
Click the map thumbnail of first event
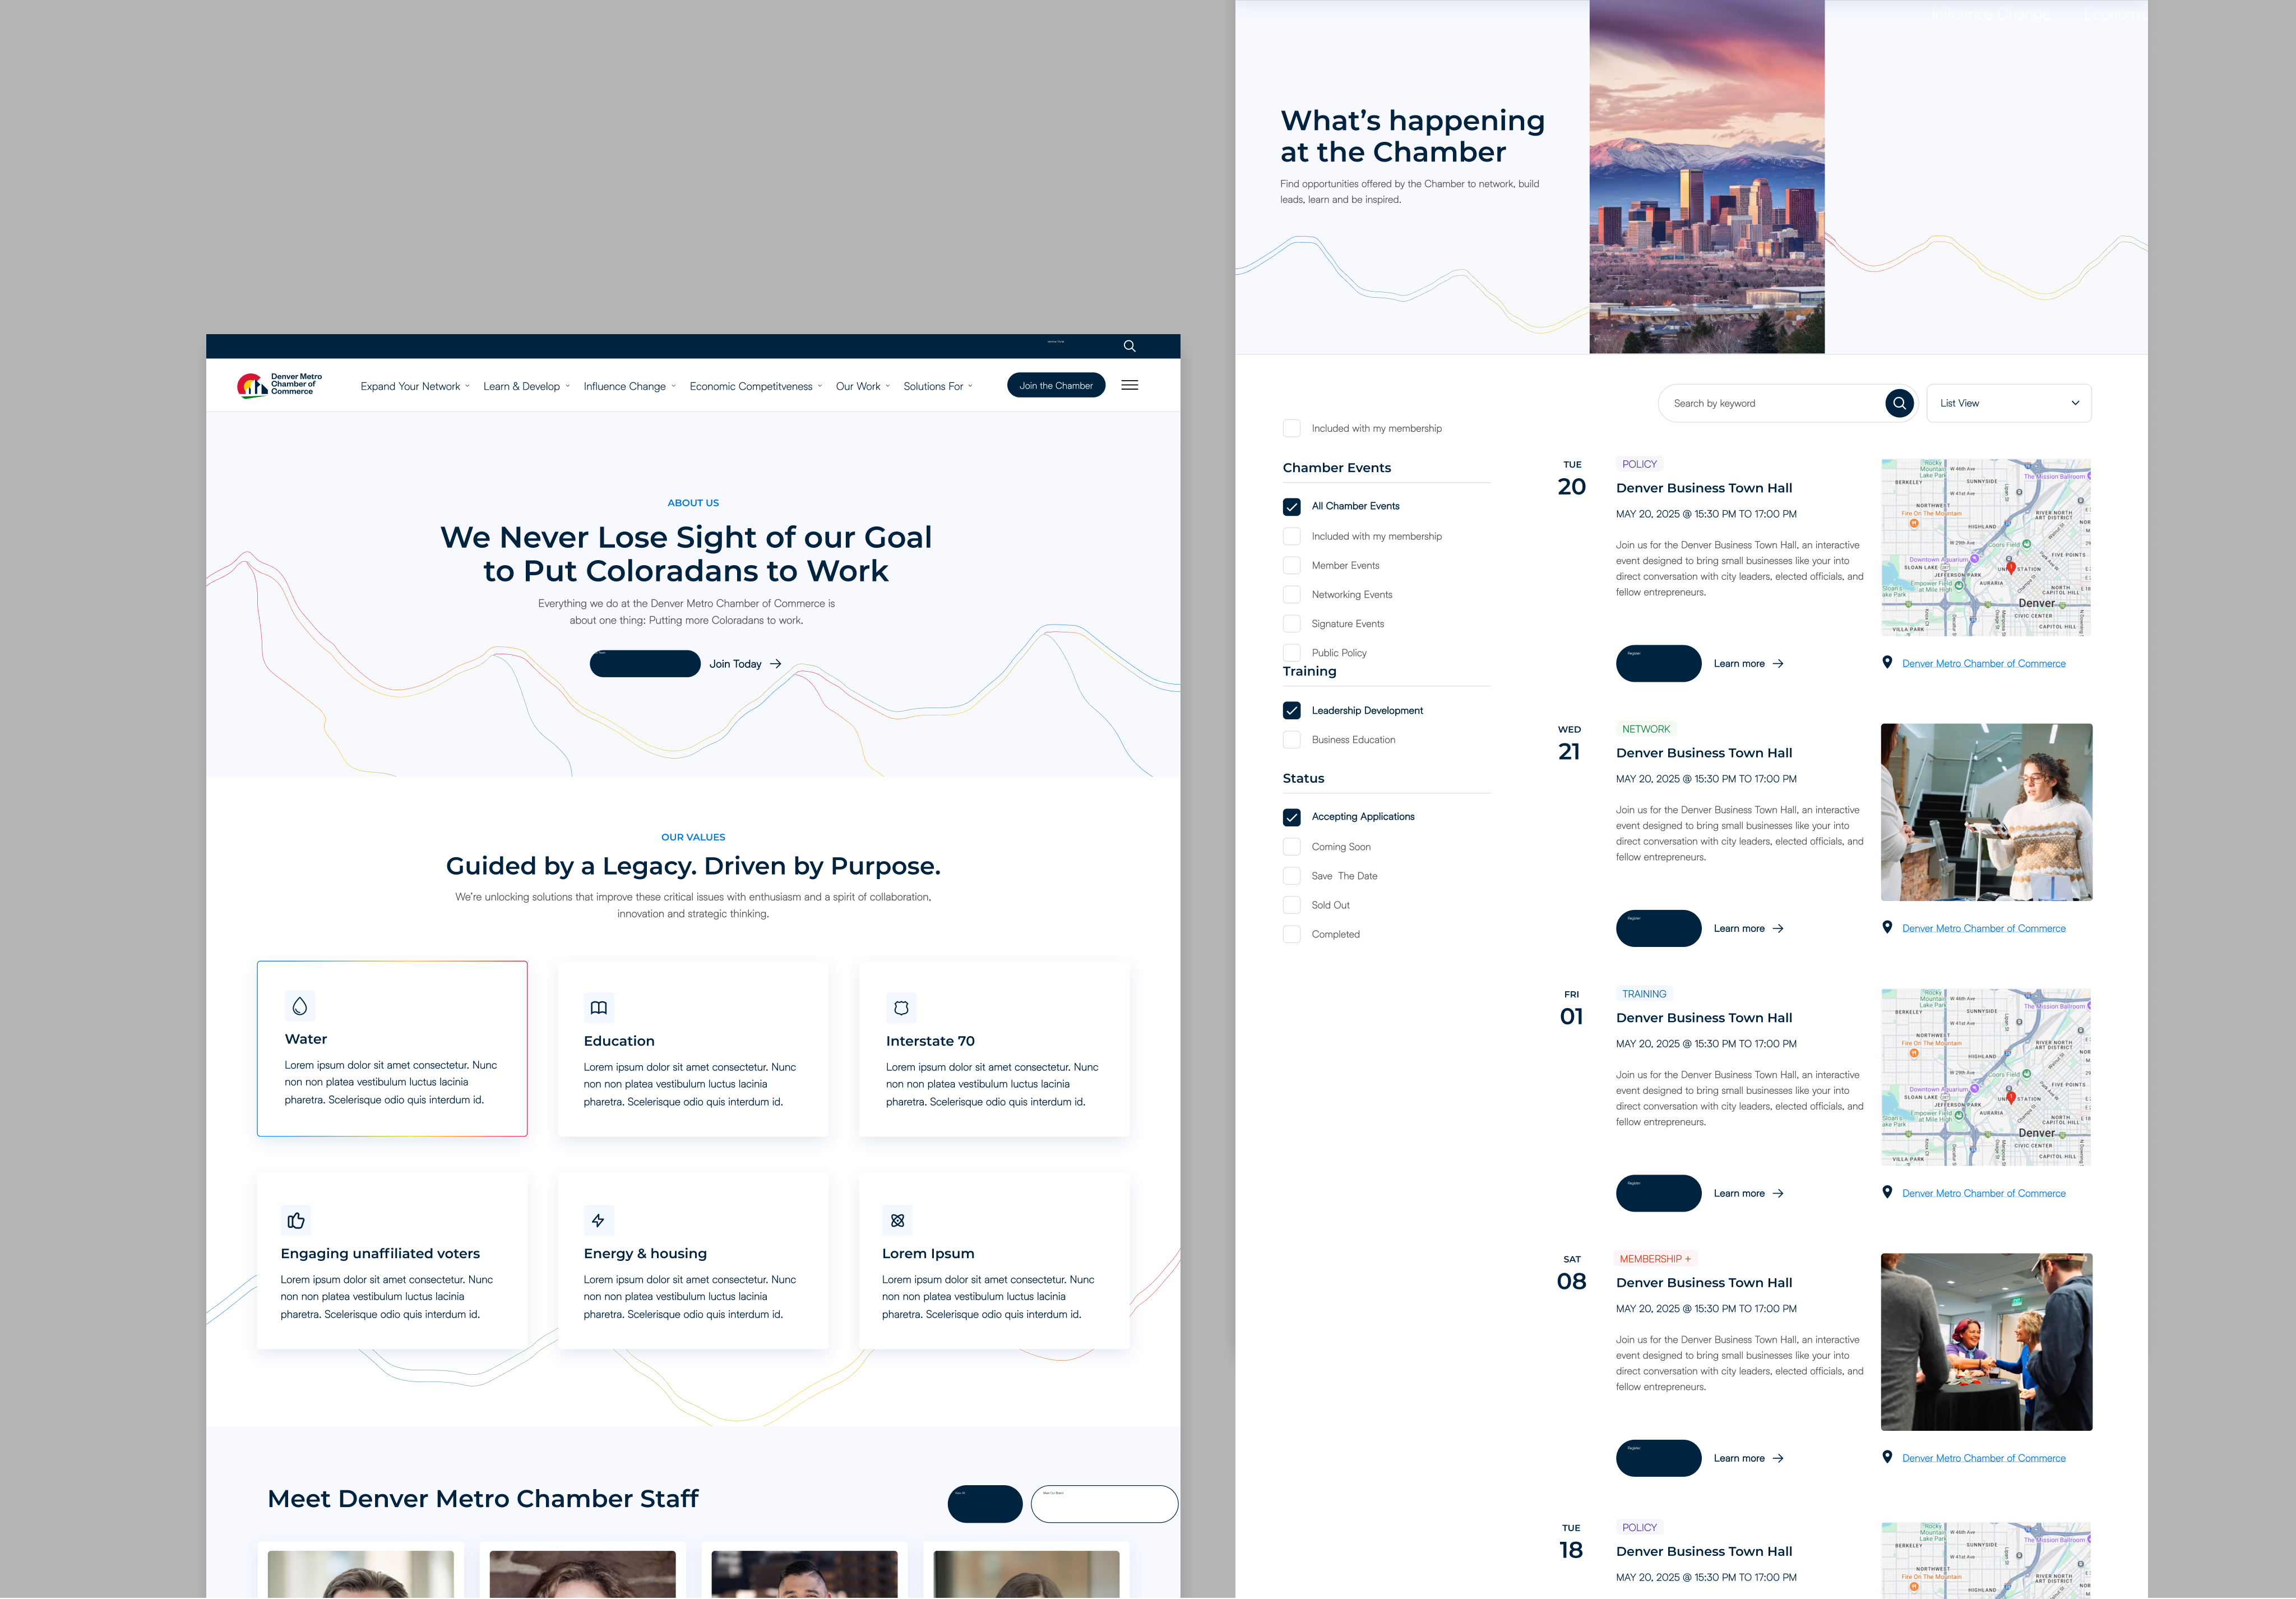1985,548
